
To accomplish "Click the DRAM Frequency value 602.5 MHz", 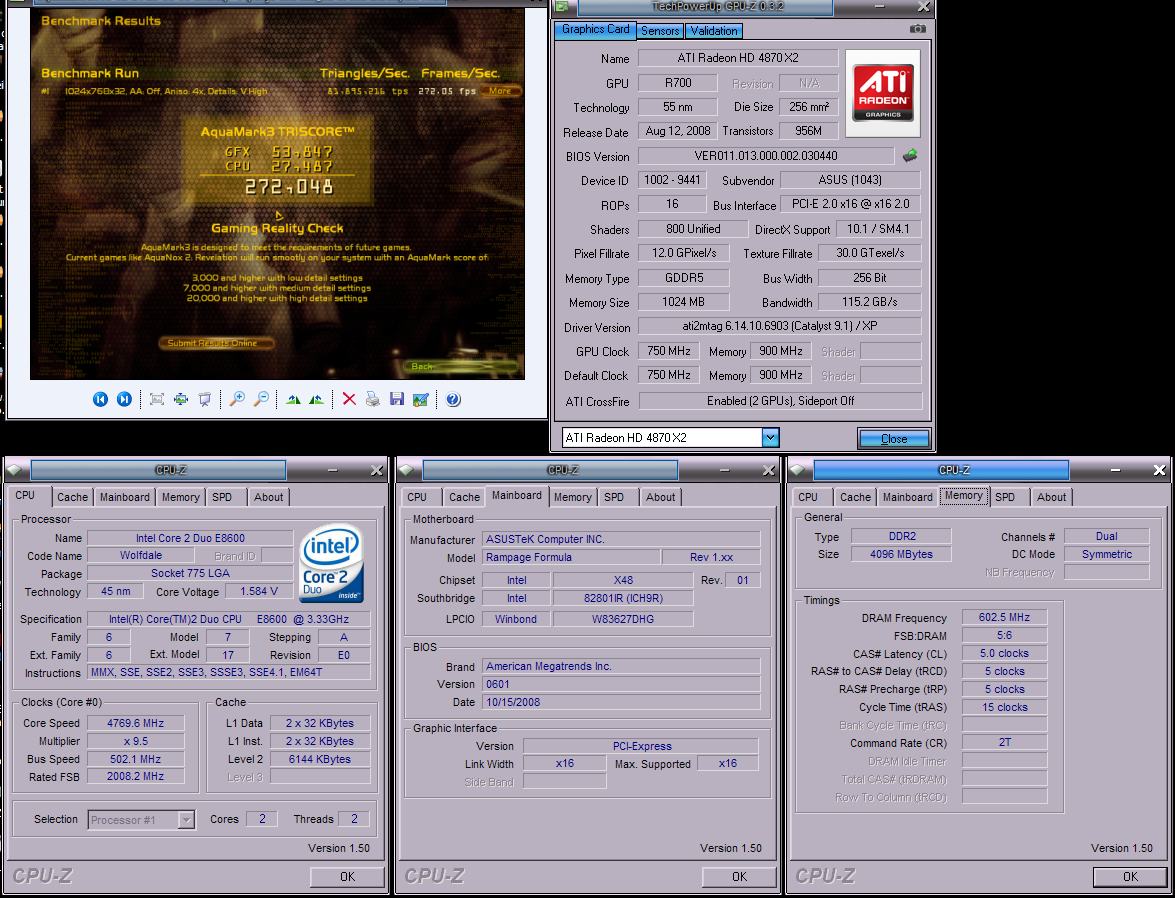I will point(1004,618).
